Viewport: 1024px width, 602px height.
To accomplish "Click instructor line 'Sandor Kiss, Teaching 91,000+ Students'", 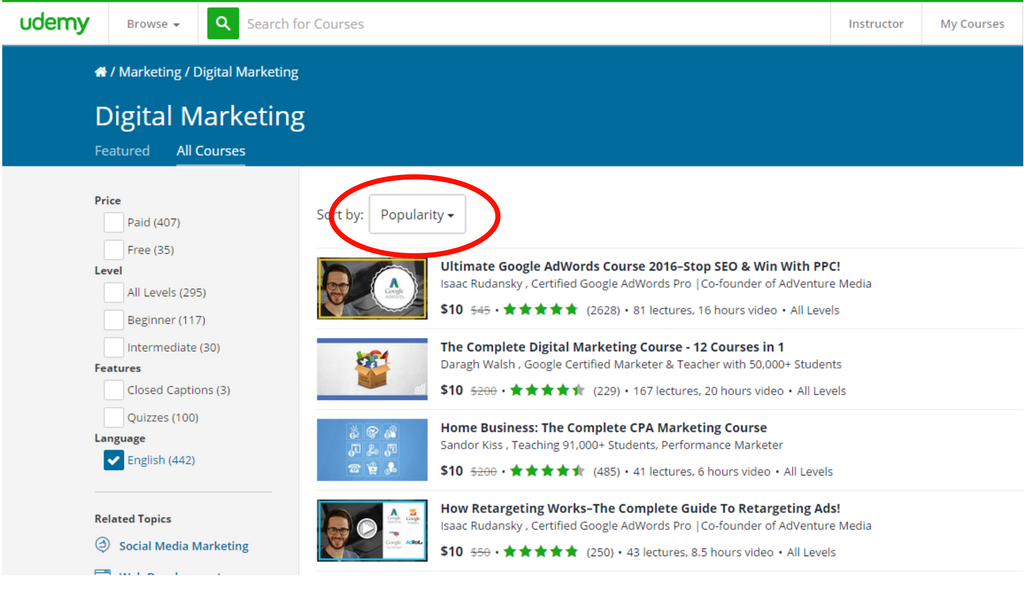I will pos(611,445).
